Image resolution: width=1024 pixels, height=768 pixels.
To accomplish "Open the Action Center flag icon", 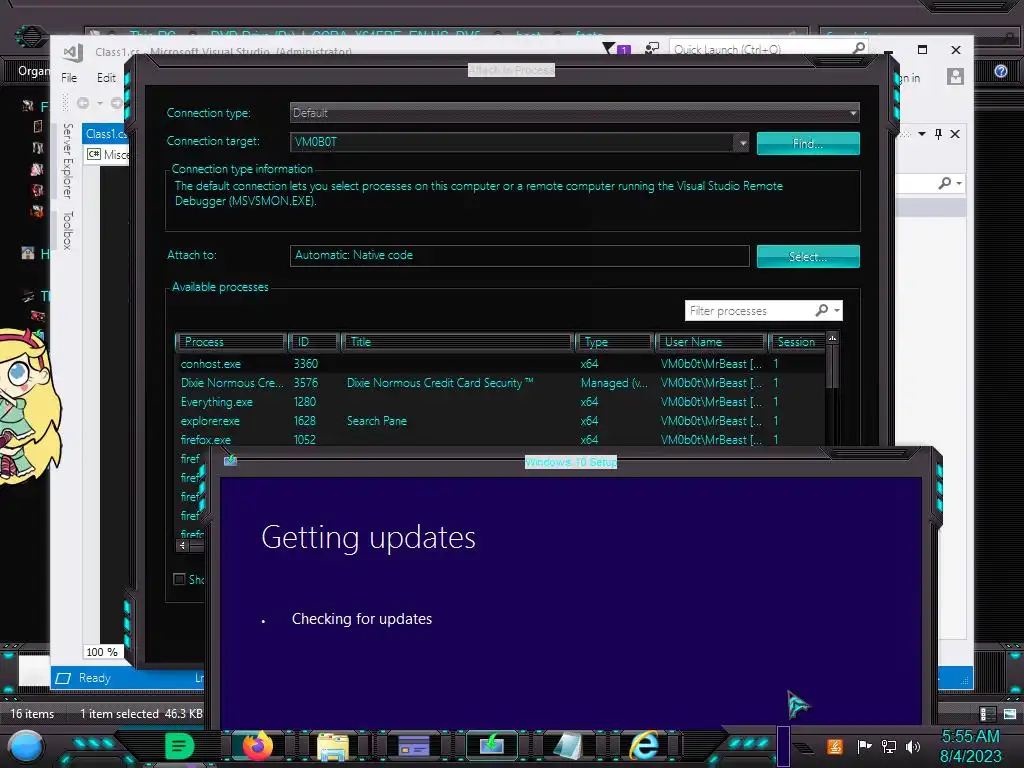I will pos(864,746).
